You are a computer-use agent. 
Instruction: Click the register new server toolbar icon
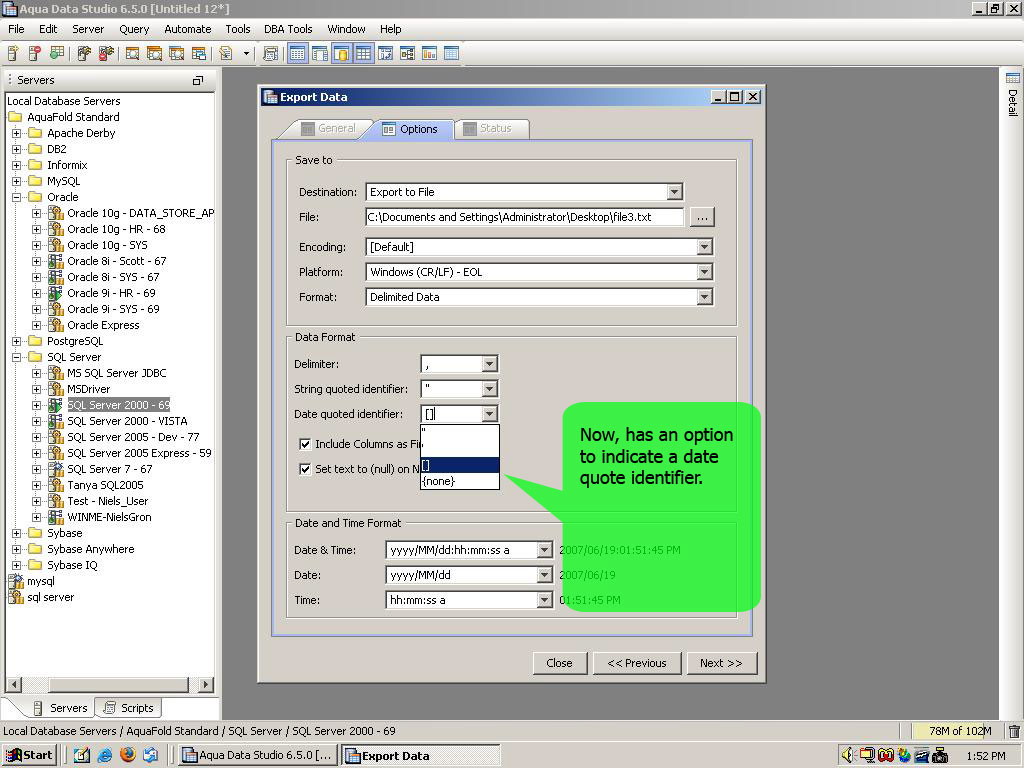[13, 54]
